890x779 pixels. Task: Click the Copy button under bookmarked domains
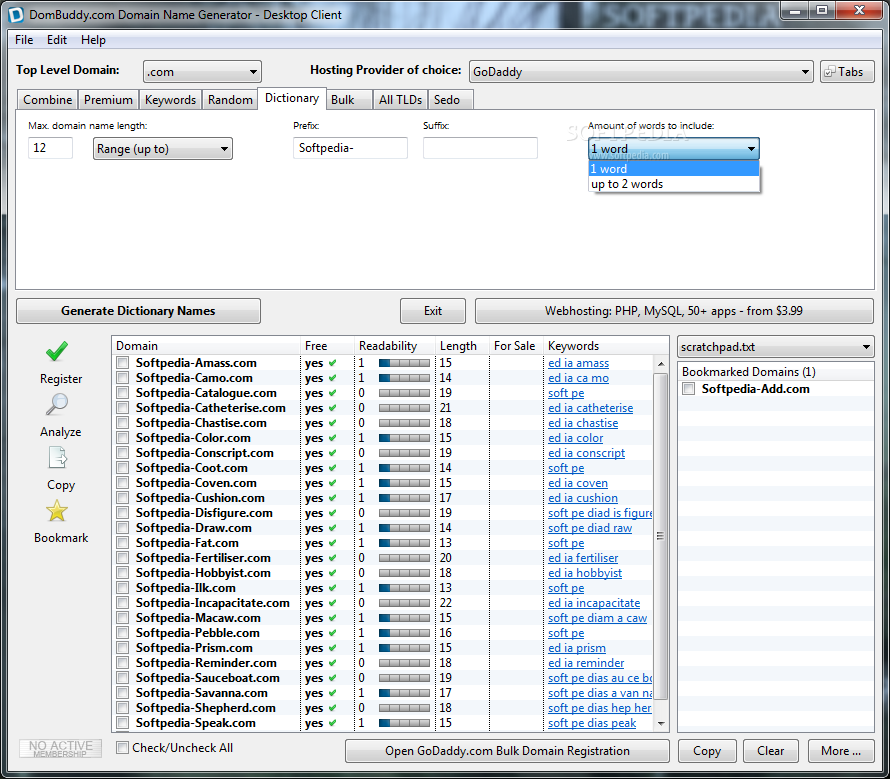pos(707,751)
